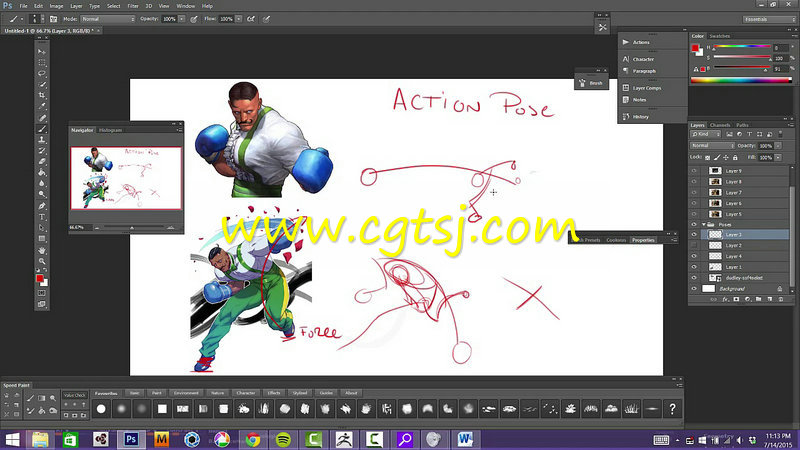Open Speed Paint help question mark
The height and width of the screenshot is (450, 800).
(x=672, y=409)
